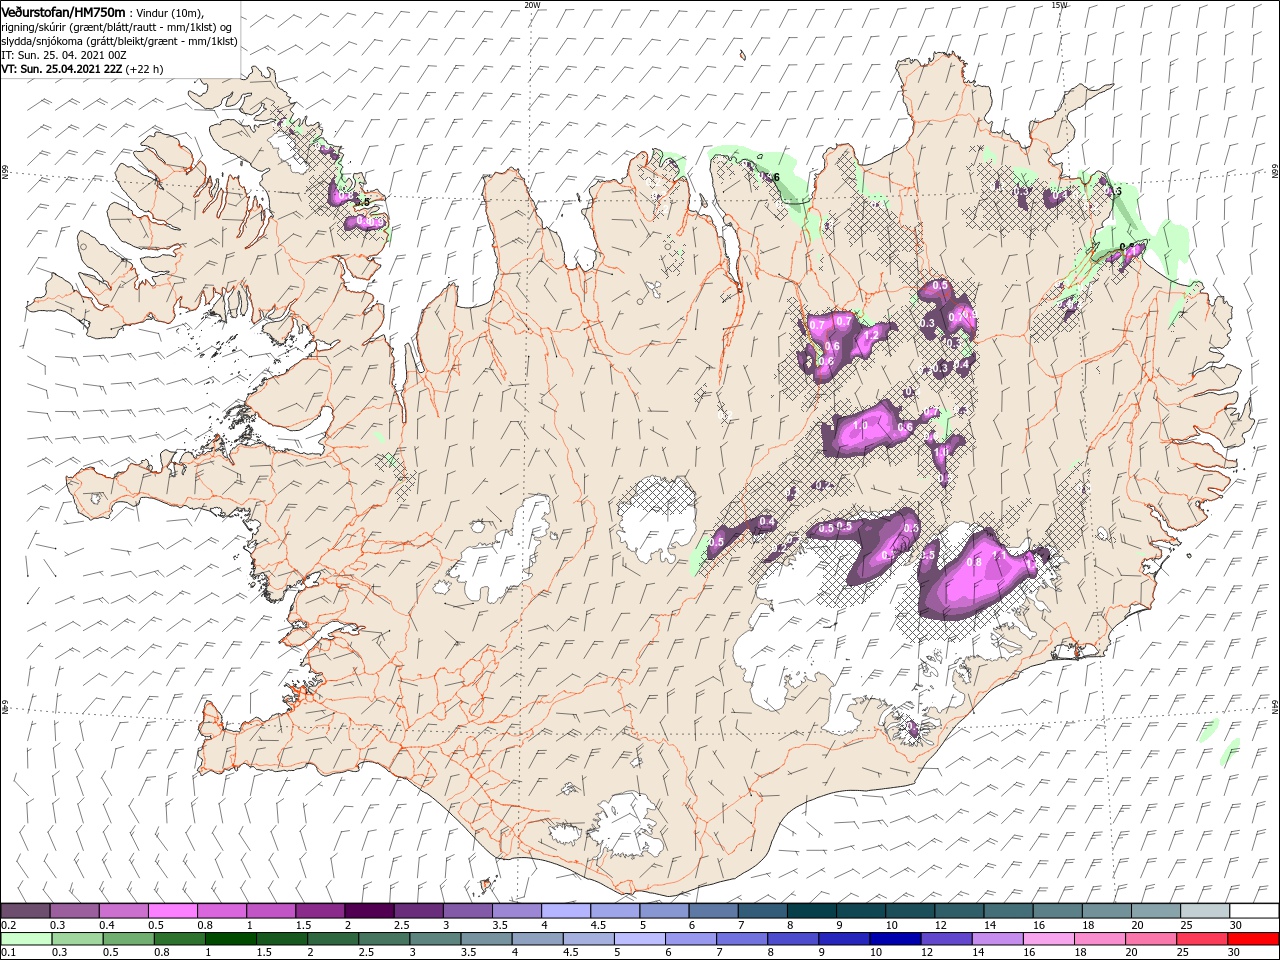Select the 'IT: Sun. 25. 04. 2021 00Z' line
Image resolution: width=1280 pixels, height=960 pixels.
[64, 55]
